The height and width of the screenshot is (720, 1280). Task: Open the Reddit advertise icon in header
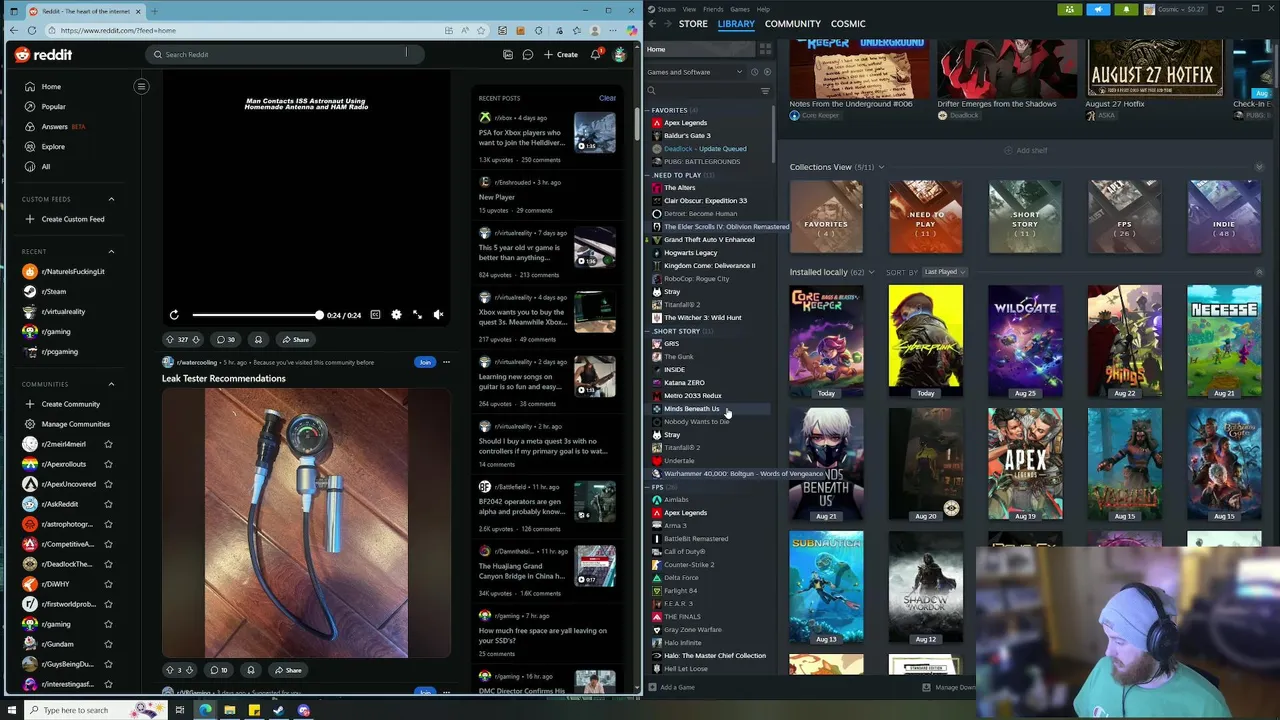508,55
